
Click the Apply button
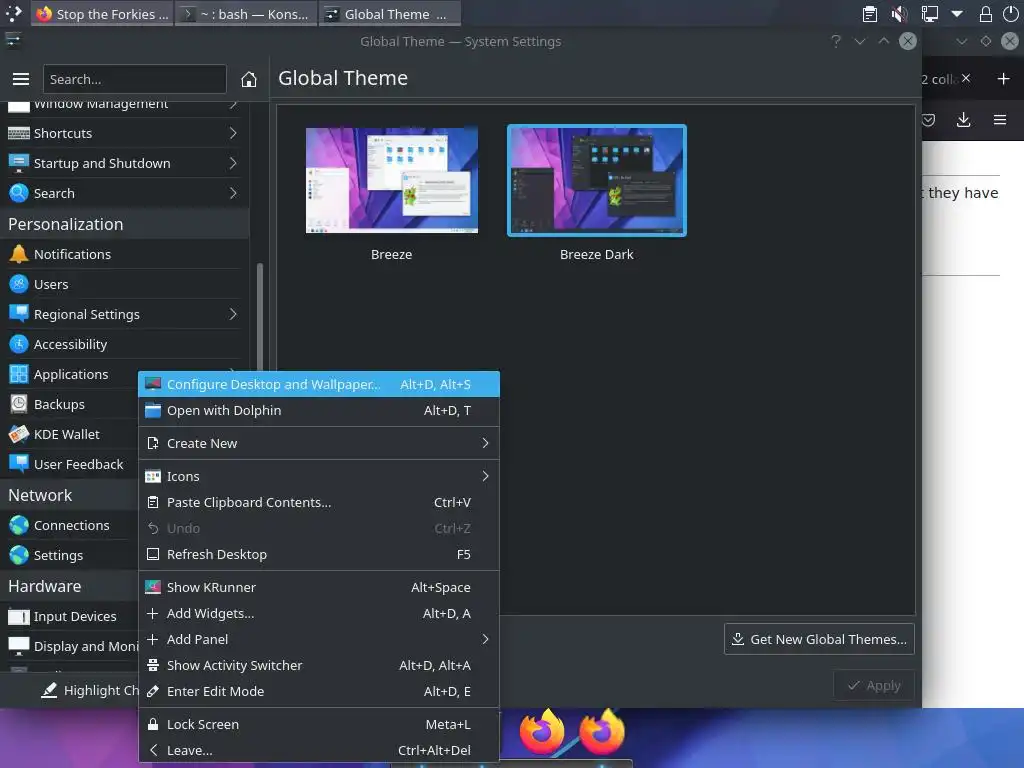[874, 686]
